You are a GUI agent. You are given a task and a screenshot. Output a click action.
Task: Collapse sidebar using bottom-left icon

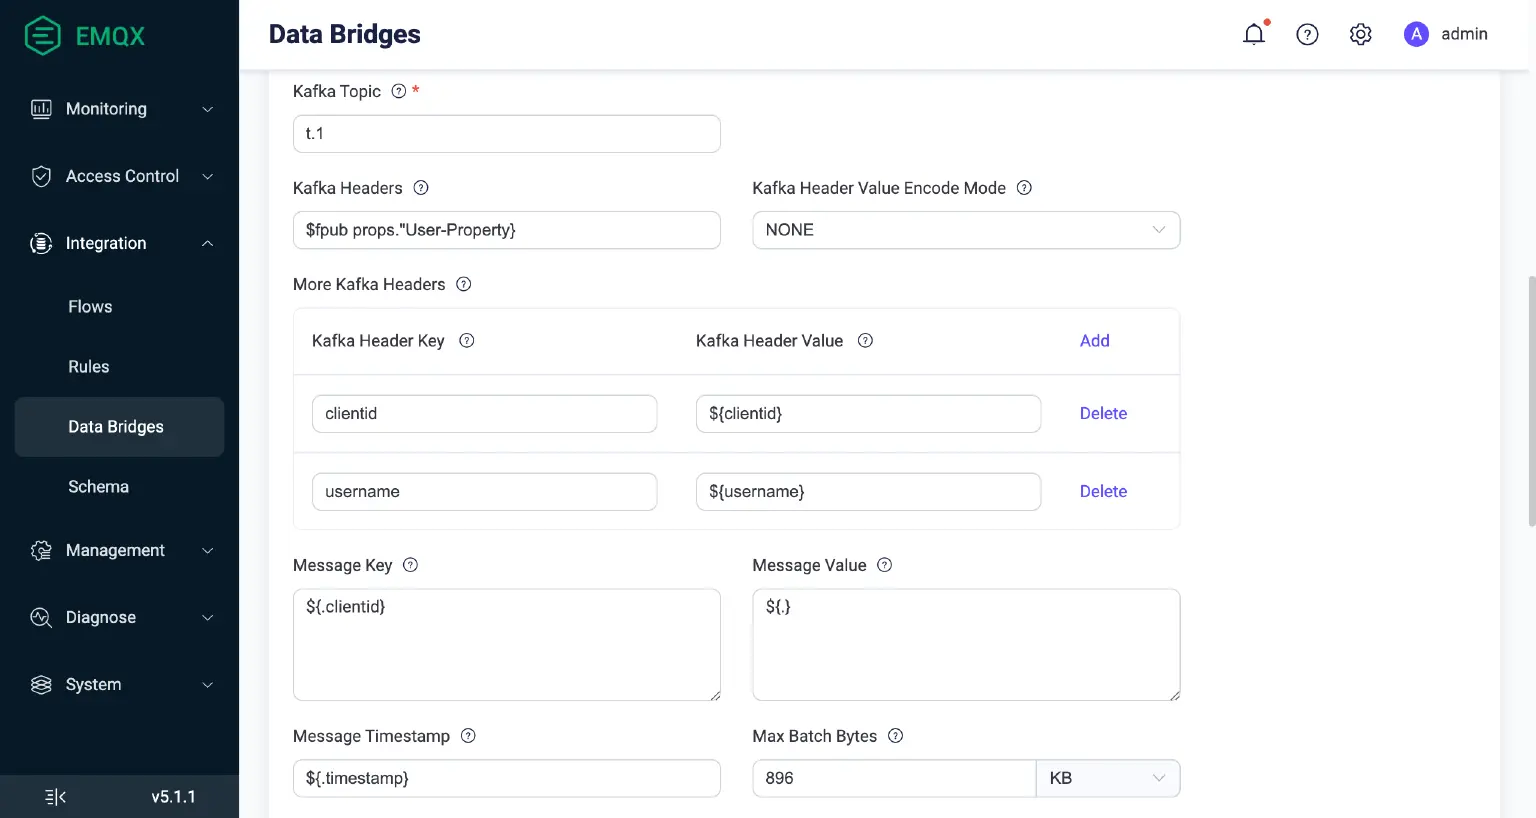click(x=55, y=797)
